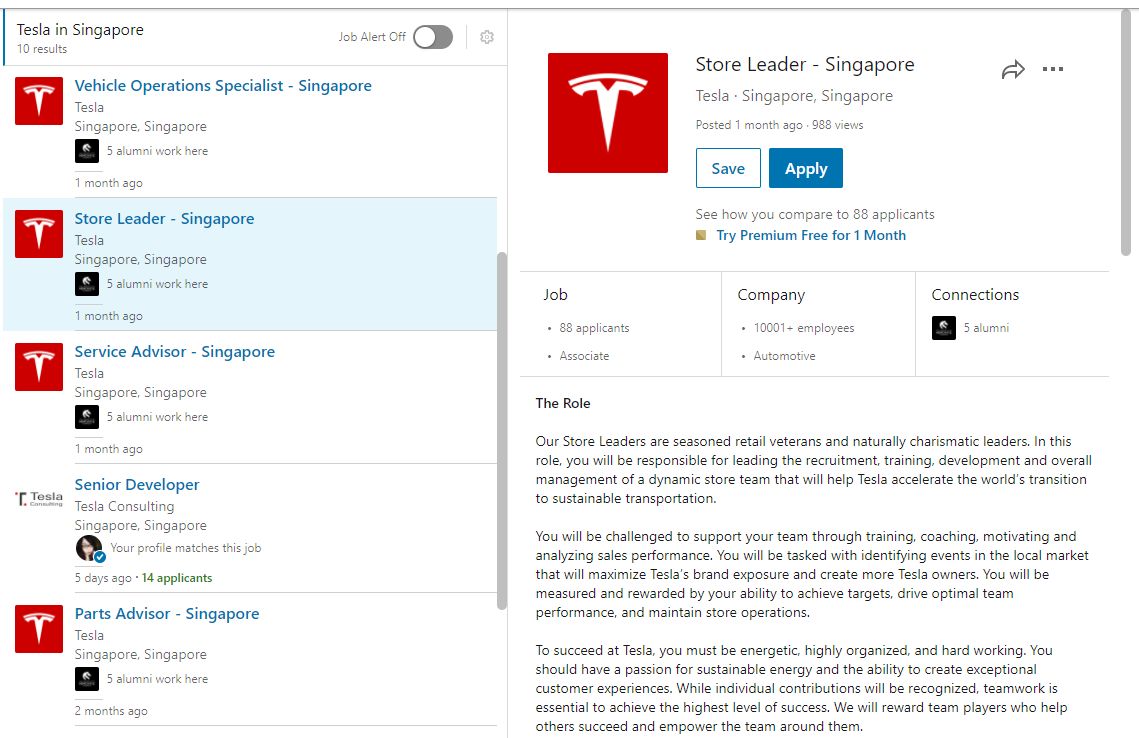Click 'See how you compare to 88 applicants'
This screenshot has width=1139, height=738.
(x=814, y=214)
